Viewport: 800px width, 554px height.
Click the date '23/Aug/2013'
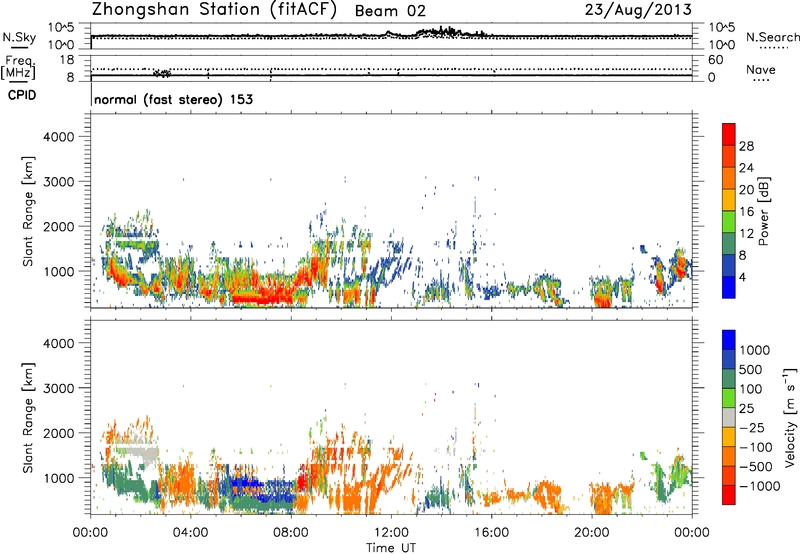click(x=638, y=10)
